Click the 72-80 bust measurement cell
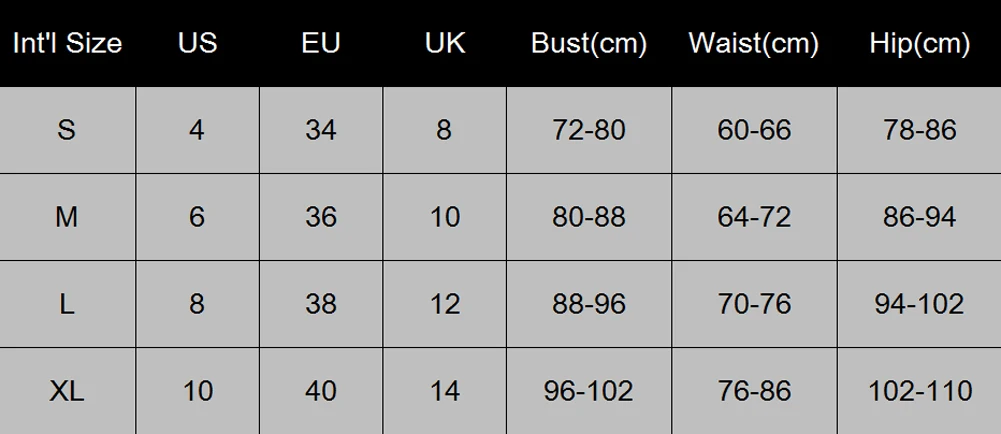 pos(589,130)
